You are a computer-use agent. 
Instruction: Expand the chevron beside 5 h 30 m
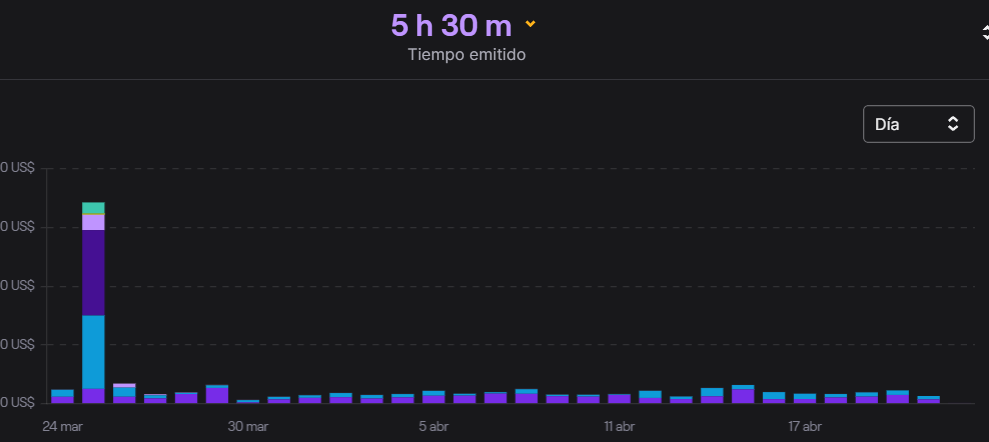tap(530, 24)
